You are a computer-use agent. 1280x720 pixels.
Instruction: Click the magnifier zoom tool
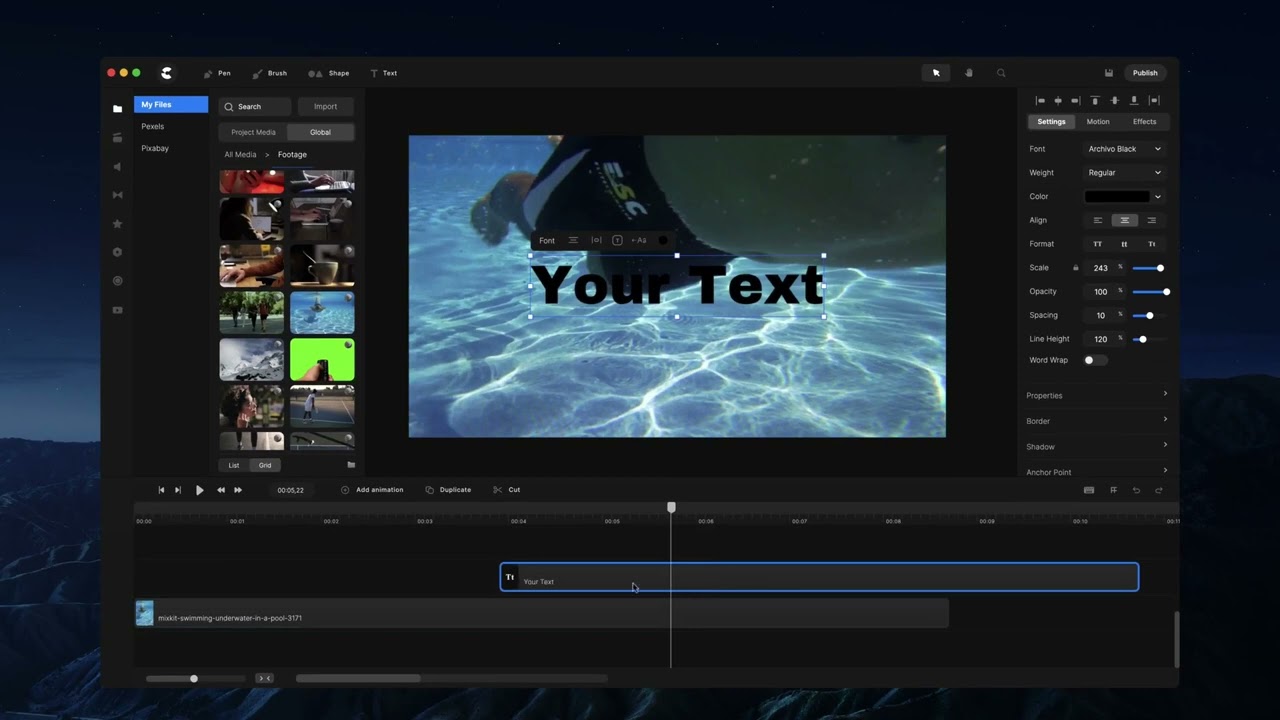coord(1001,73)
